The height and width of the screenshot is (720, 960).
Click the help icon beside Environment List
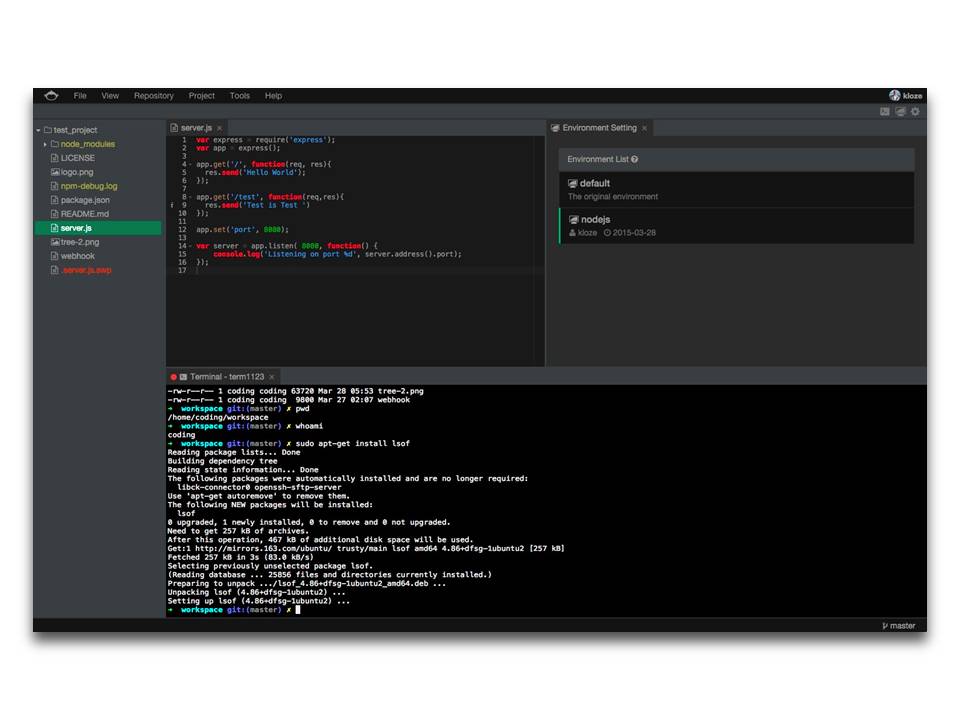click(634, 159)
